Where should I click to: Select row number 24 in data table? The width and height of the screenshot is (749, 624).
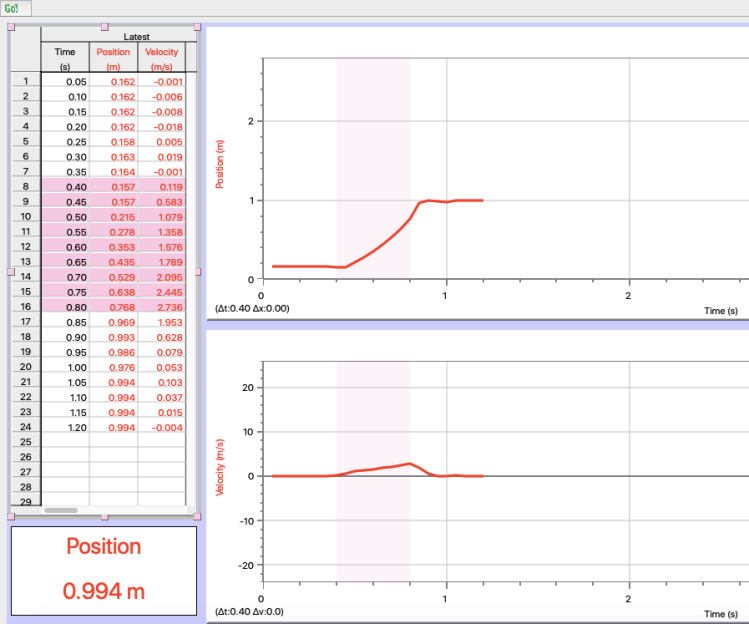coord(25,427)
